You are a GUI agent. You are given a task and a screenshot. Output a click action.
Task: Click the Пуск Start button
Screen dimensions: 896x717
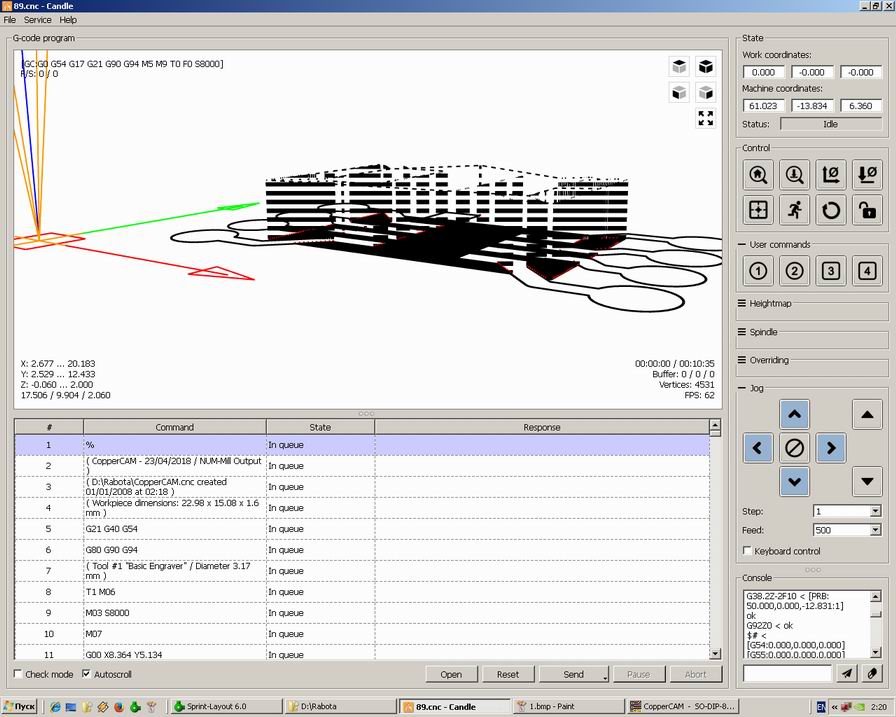pos(19,707)
